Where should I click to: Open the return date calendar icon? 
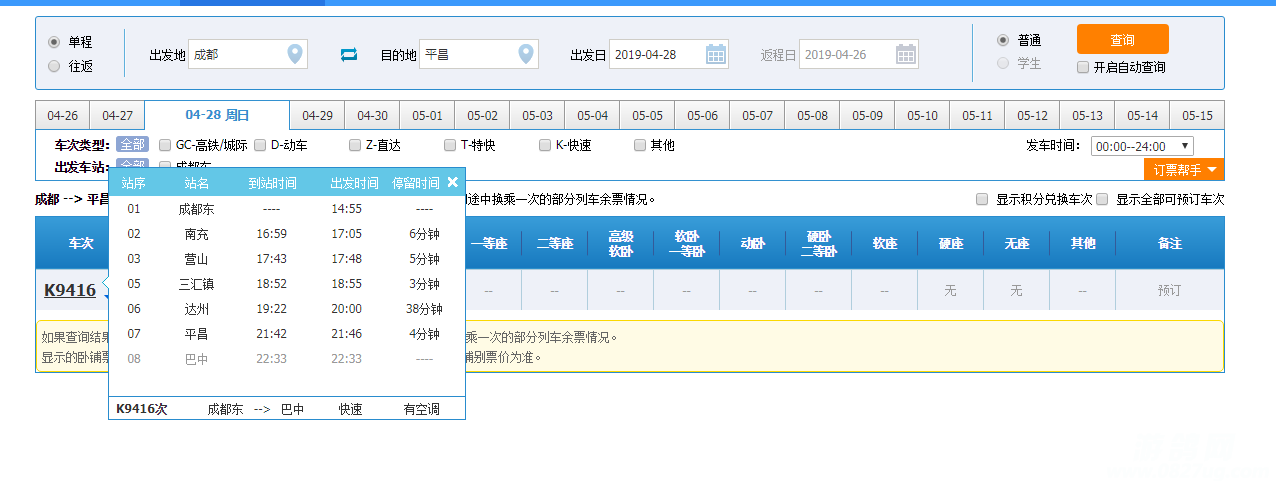[906, 54]
